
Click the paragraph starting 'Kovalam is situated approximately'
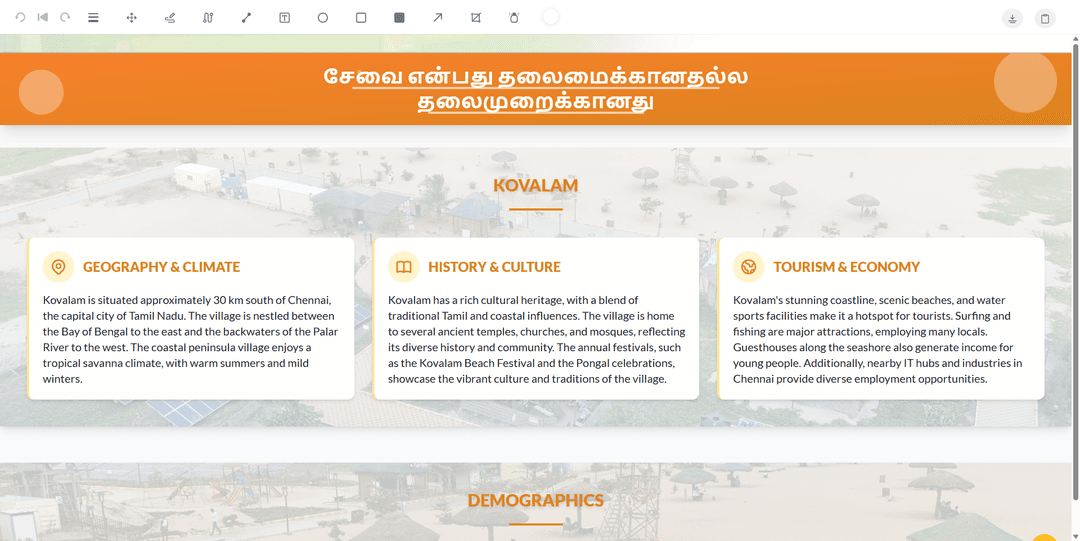(x=191, y=340)
